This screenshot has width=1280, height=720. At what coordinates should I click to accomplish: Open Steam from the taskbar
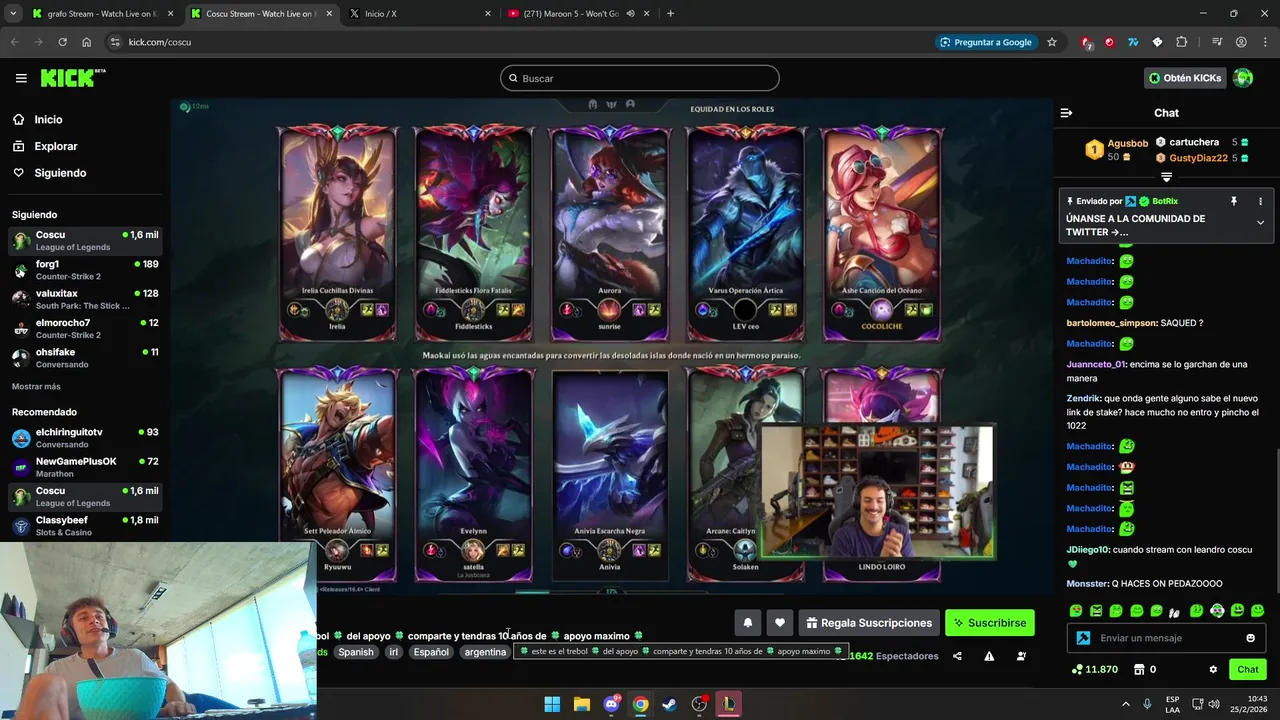[670, 704]
